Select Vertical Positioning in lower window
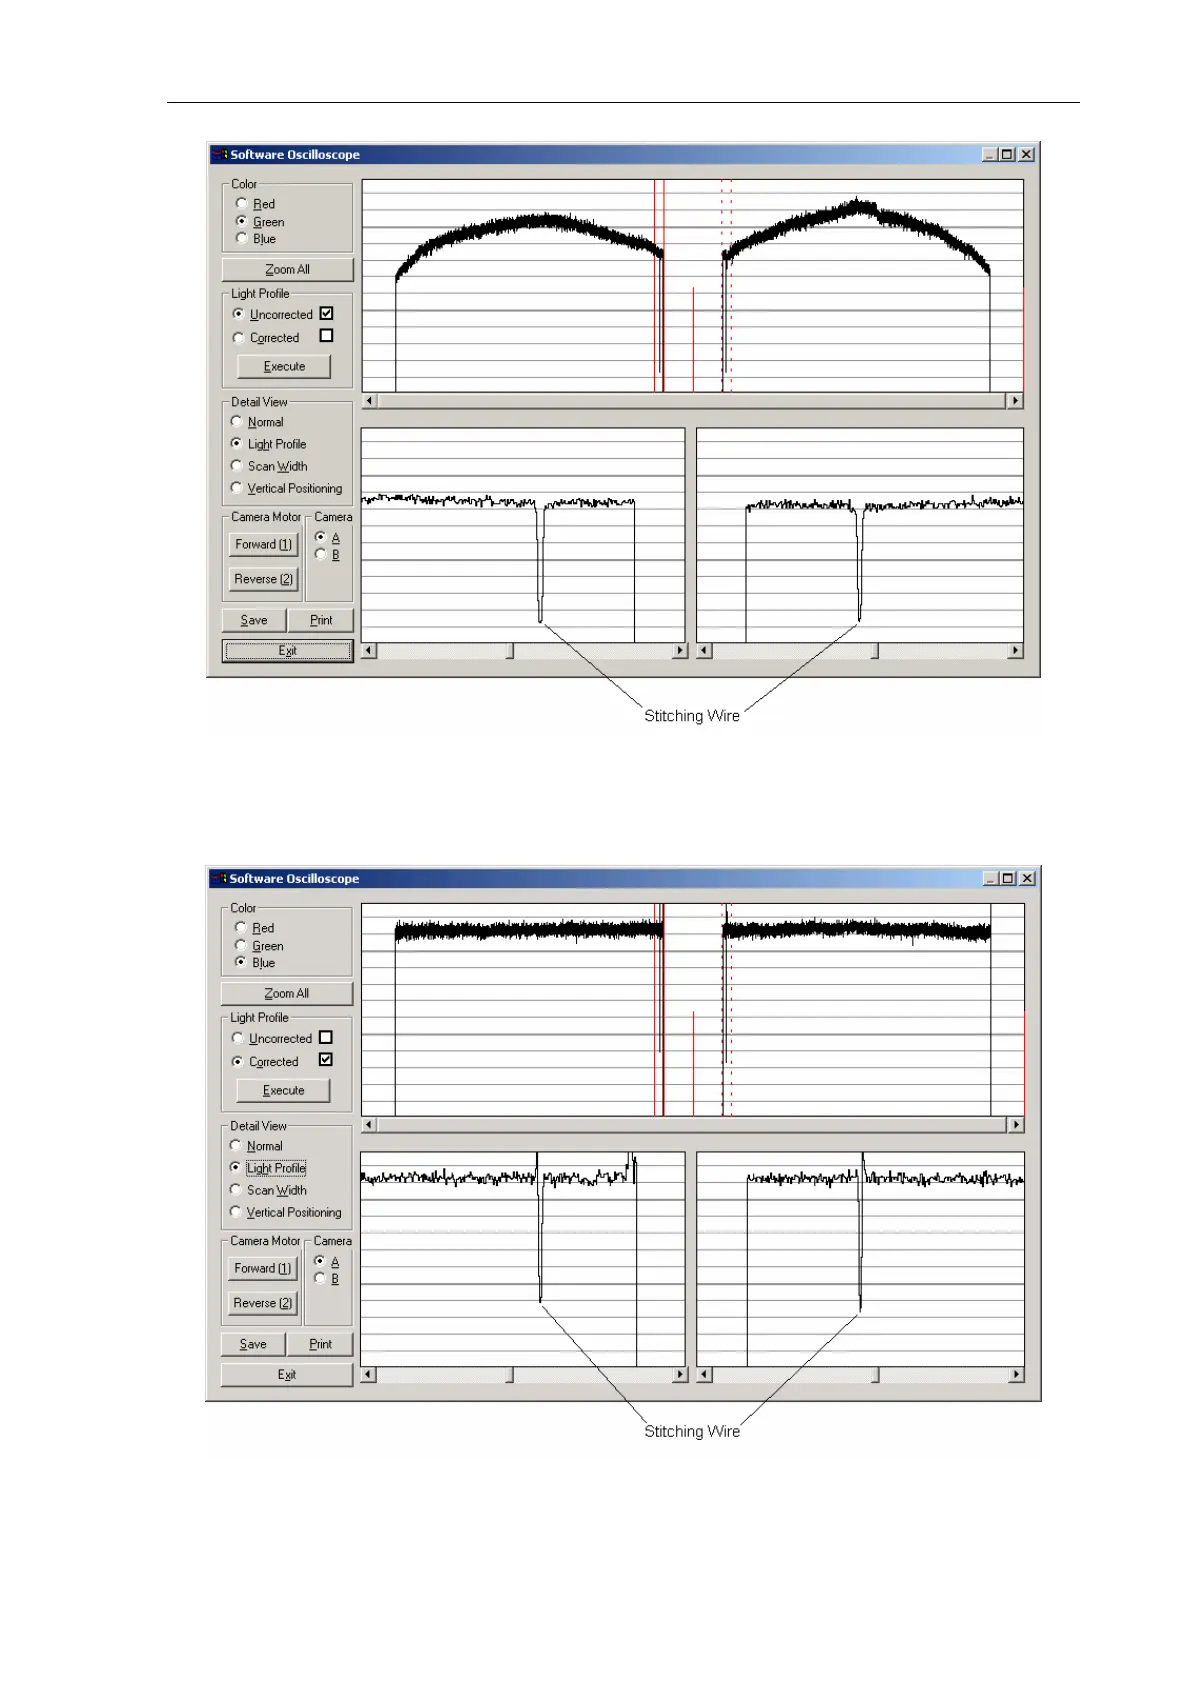1190x1684 pixels. point(235,1212)
